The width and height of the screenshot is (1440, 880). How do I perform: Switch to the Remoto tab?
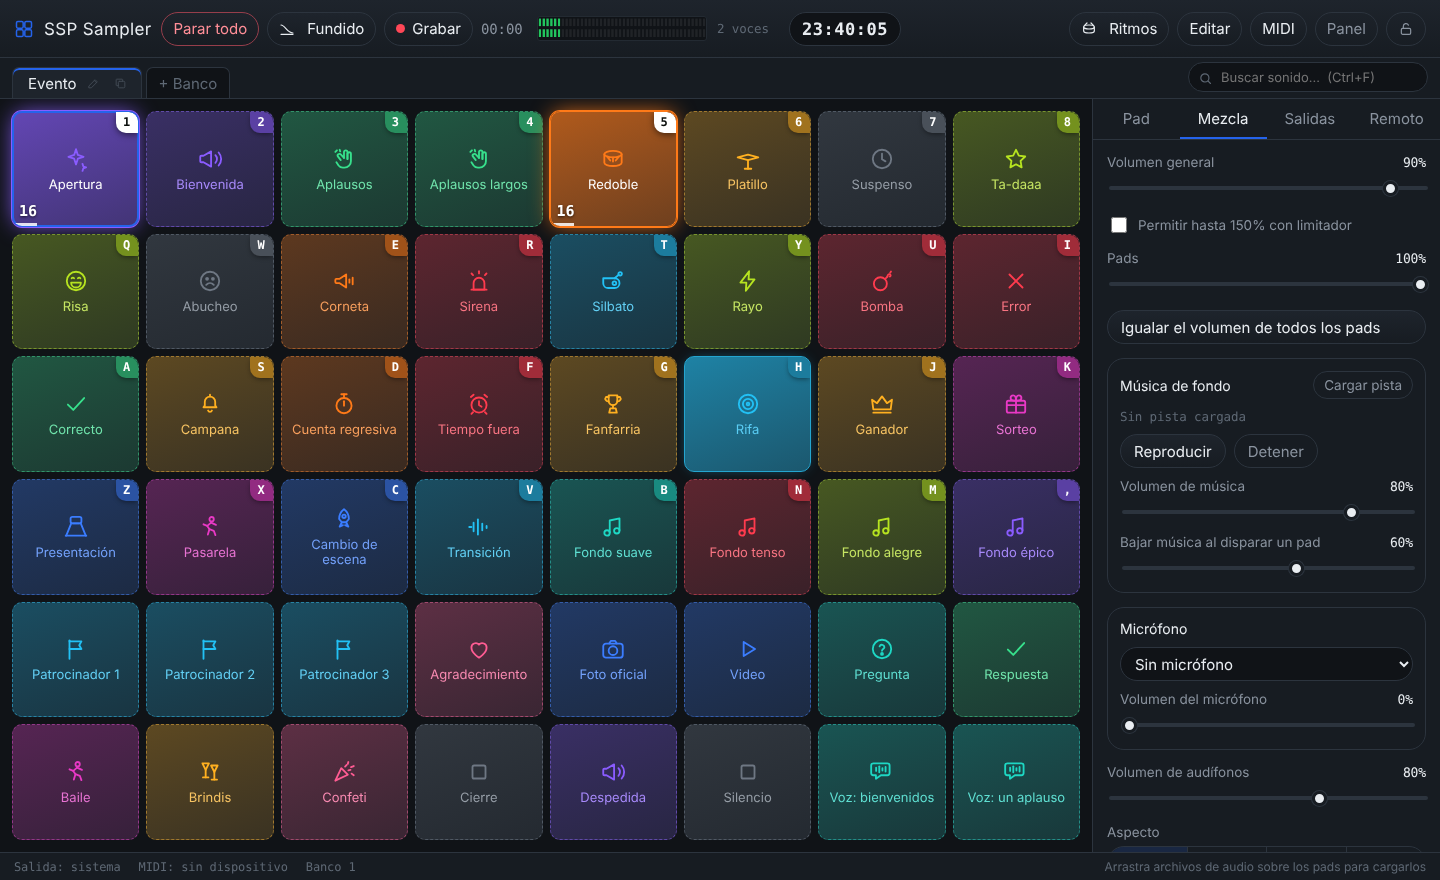1396,119
